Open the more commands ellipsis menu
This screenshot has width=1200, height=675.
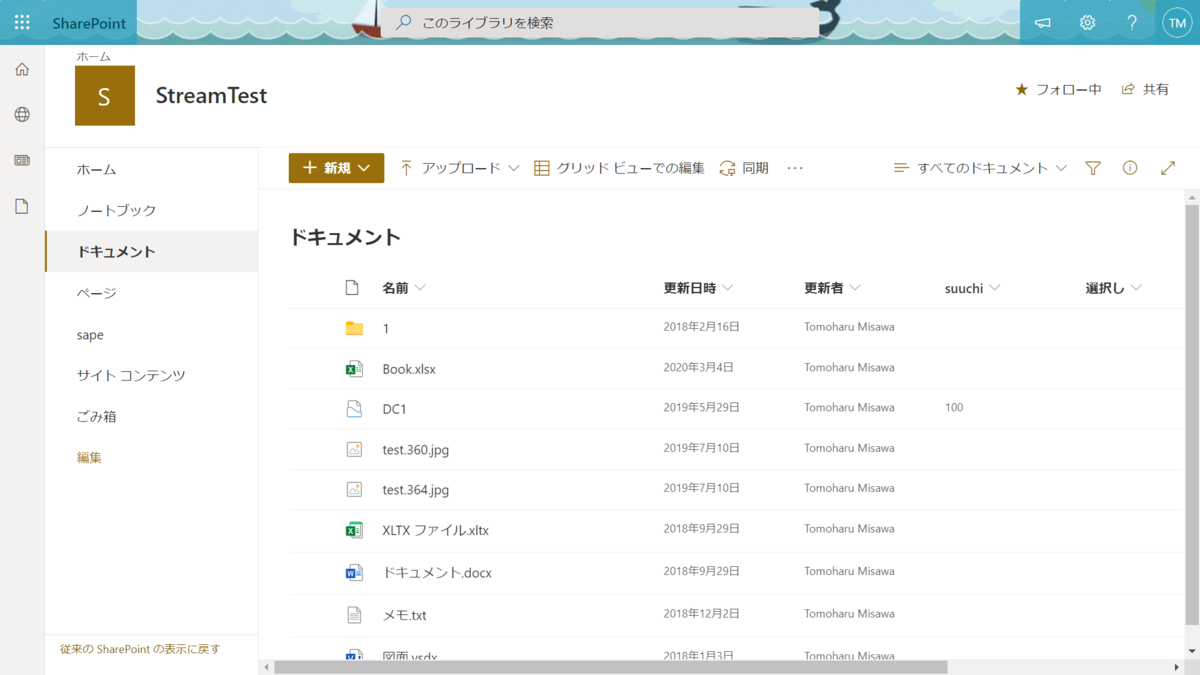(x=795, y=168)
